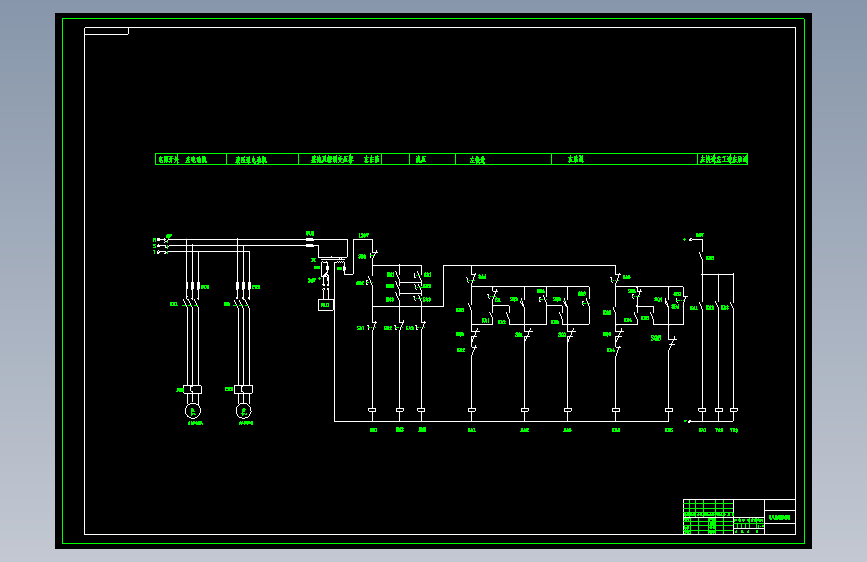The width and height of the screenshot is (867, 562).
Task: Click the boxed component below the transformer rectifier
Action: pos(326,305)
